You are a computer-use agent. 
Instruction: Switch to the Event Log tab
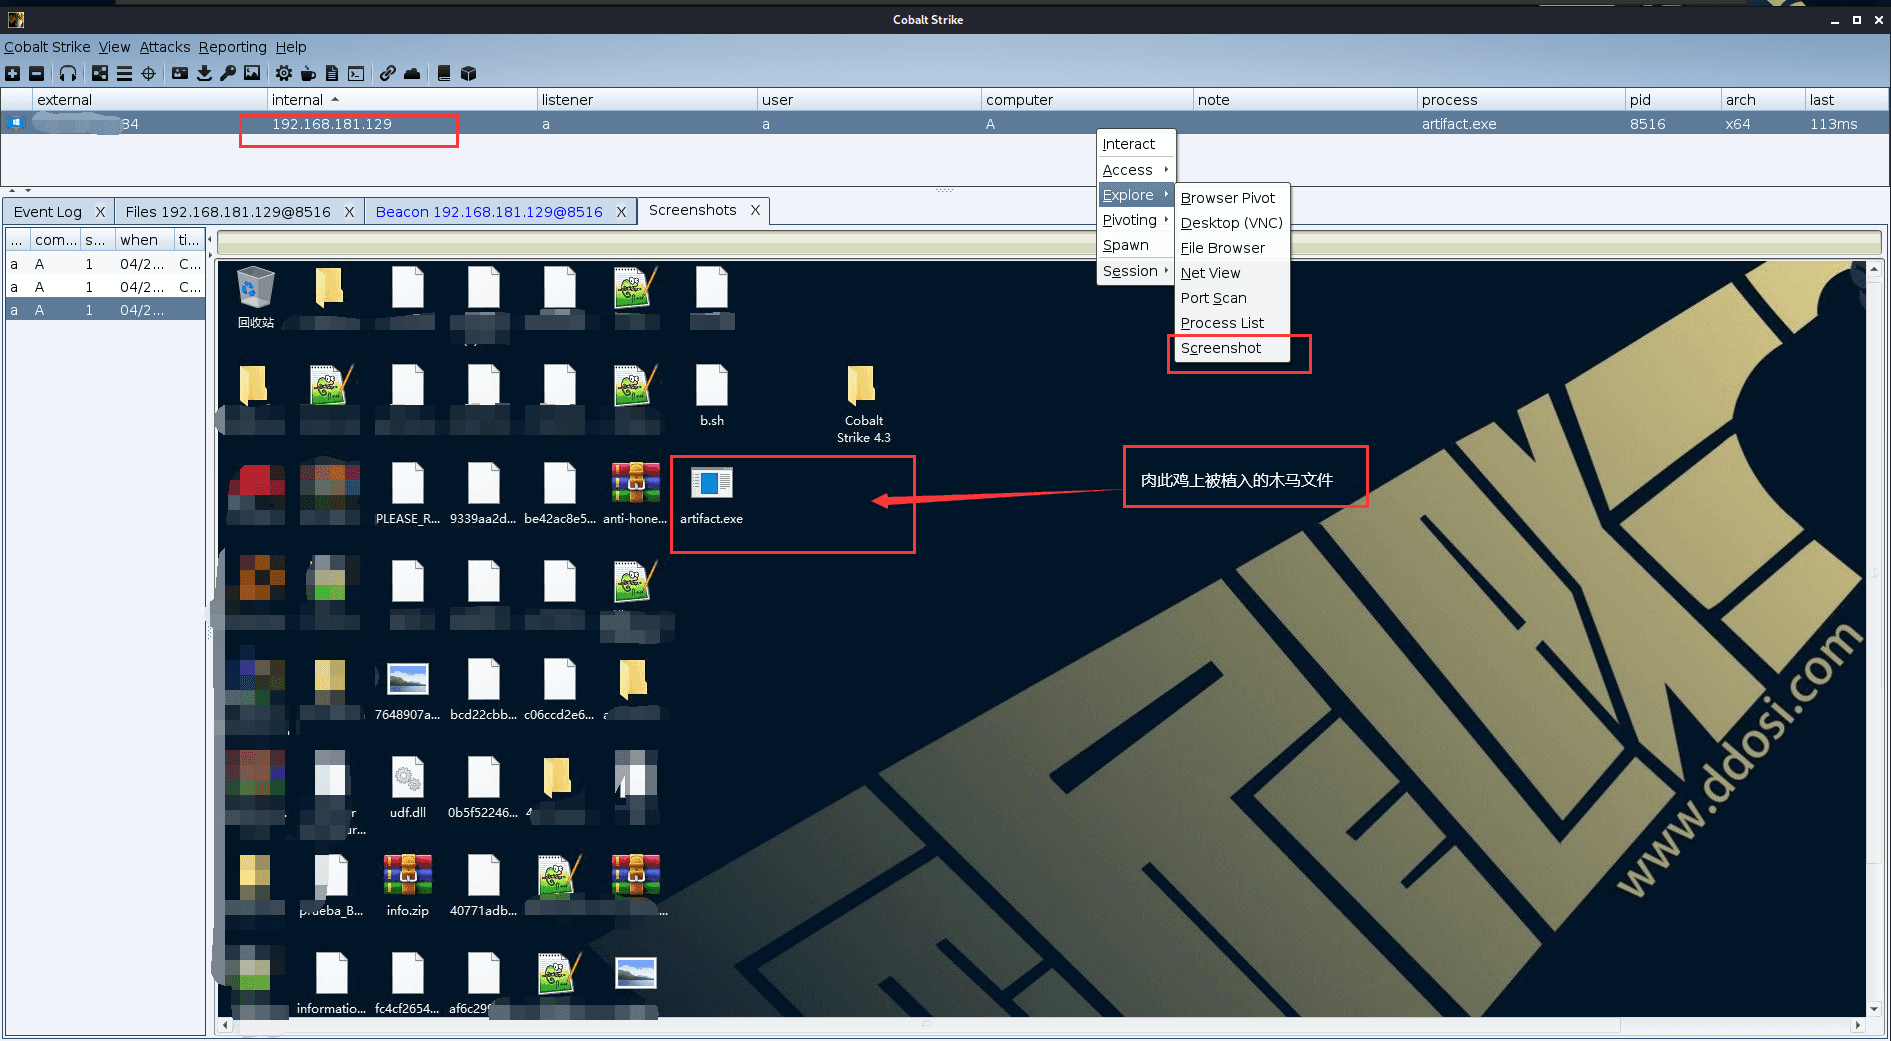(x=48, y=212)
